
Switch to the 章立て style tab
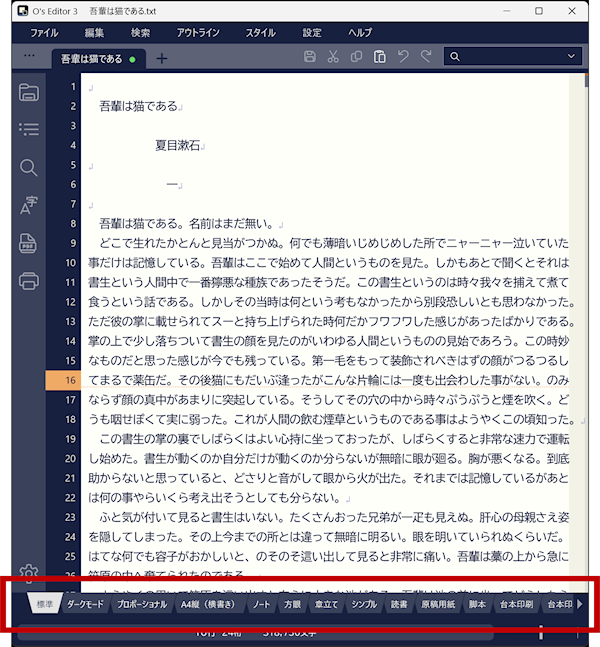click(326, 604)
